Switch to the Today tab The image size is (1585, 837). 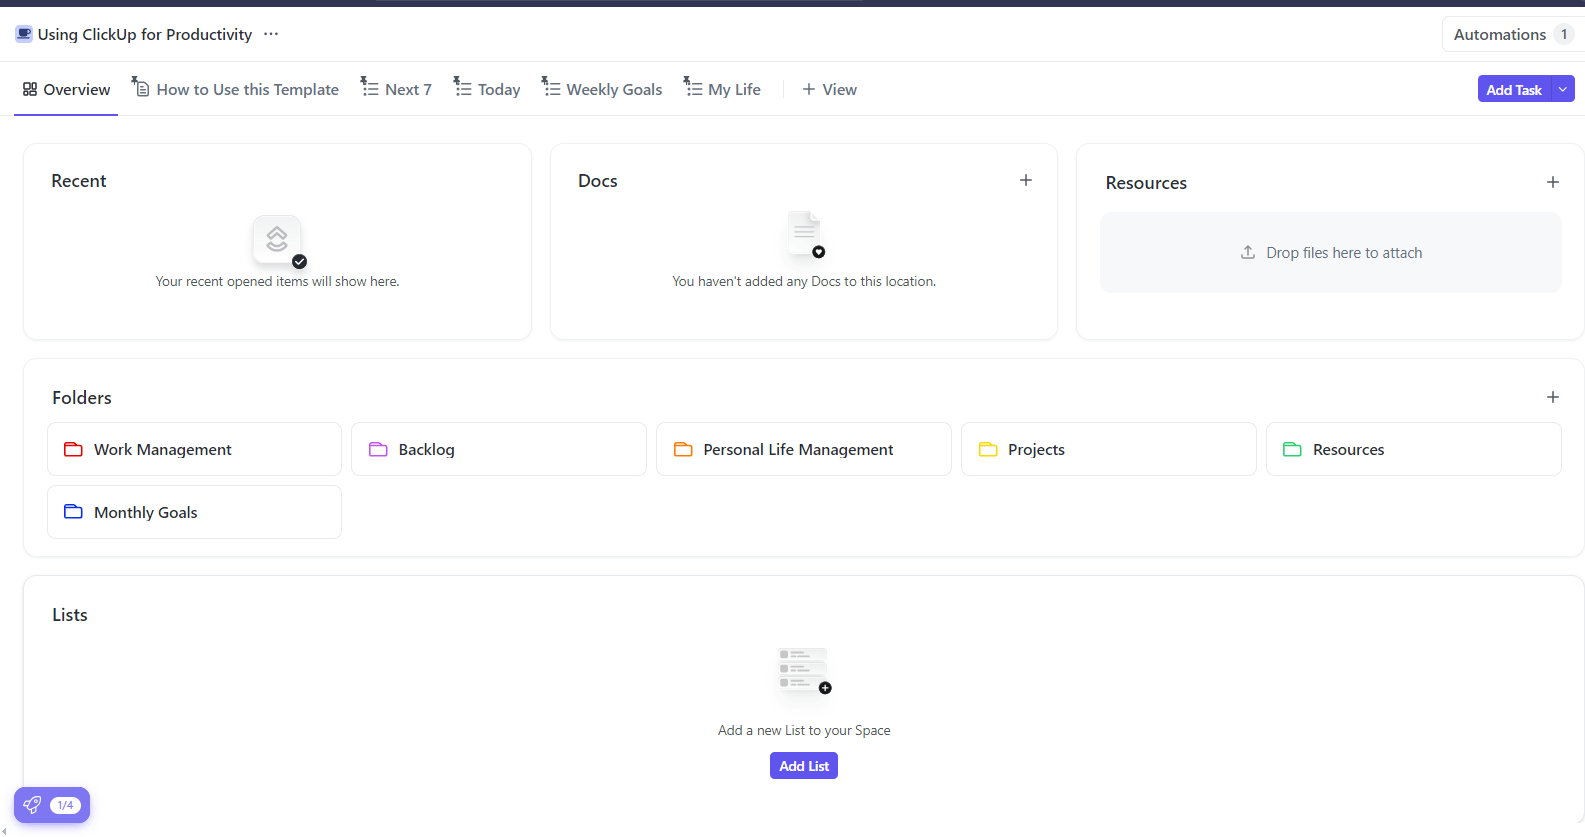(x=487, y=89)
